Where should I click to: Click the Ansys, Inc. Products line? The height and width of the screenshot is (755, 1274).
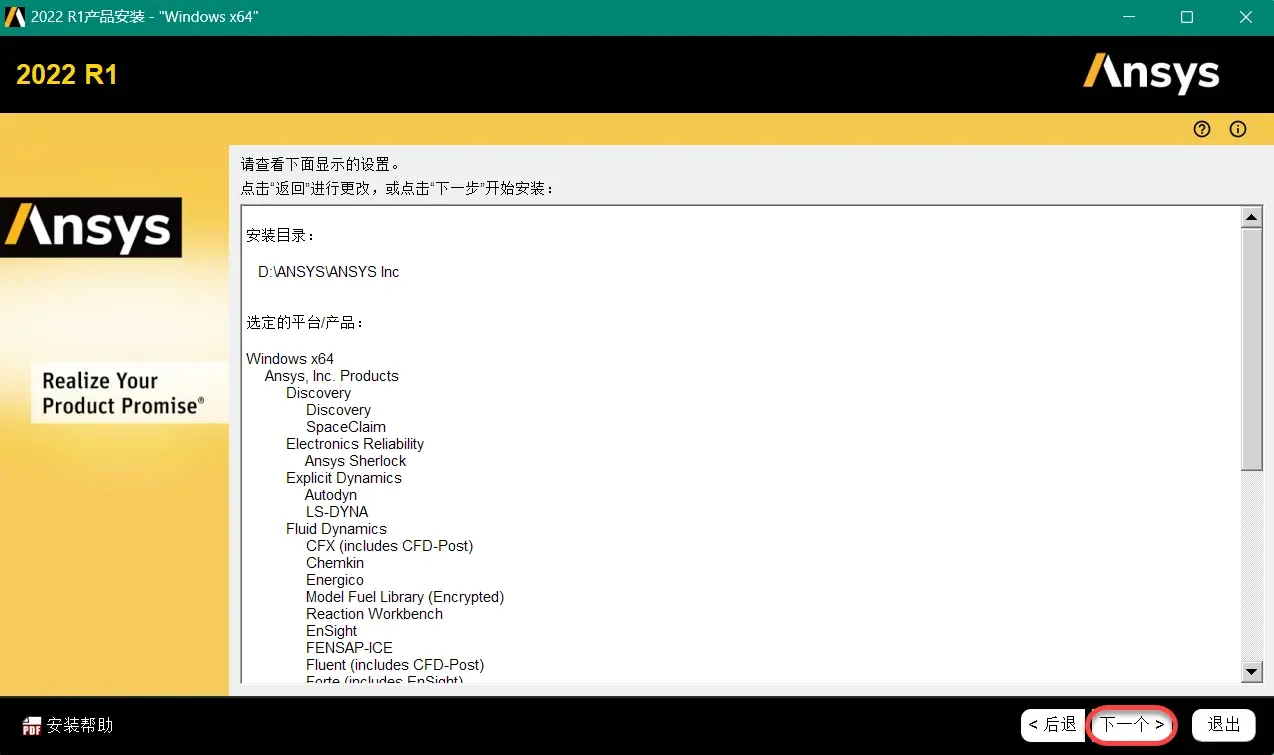coord(332,376)
